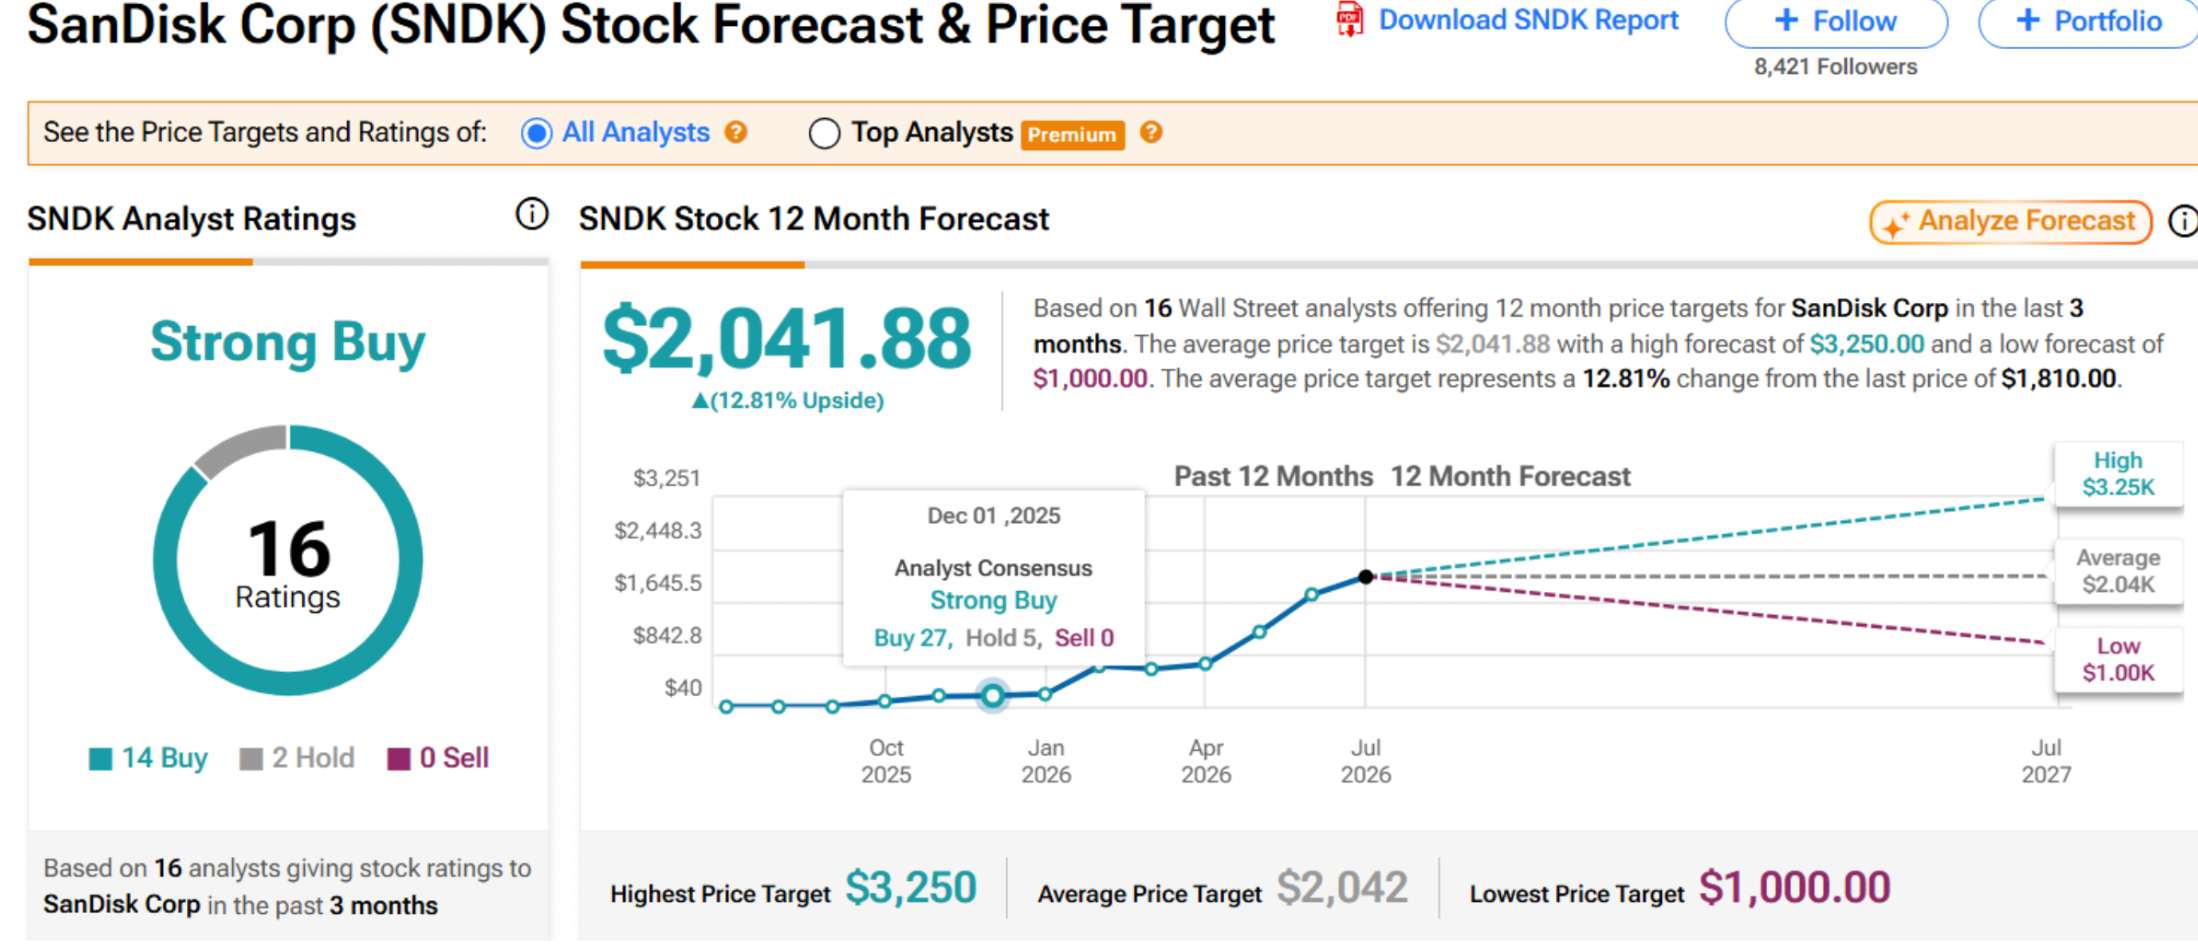Click the Analyze Forecast button label
This screenshot has width=2198, height=944.
pyautogui.click(x=2026, y=220)
